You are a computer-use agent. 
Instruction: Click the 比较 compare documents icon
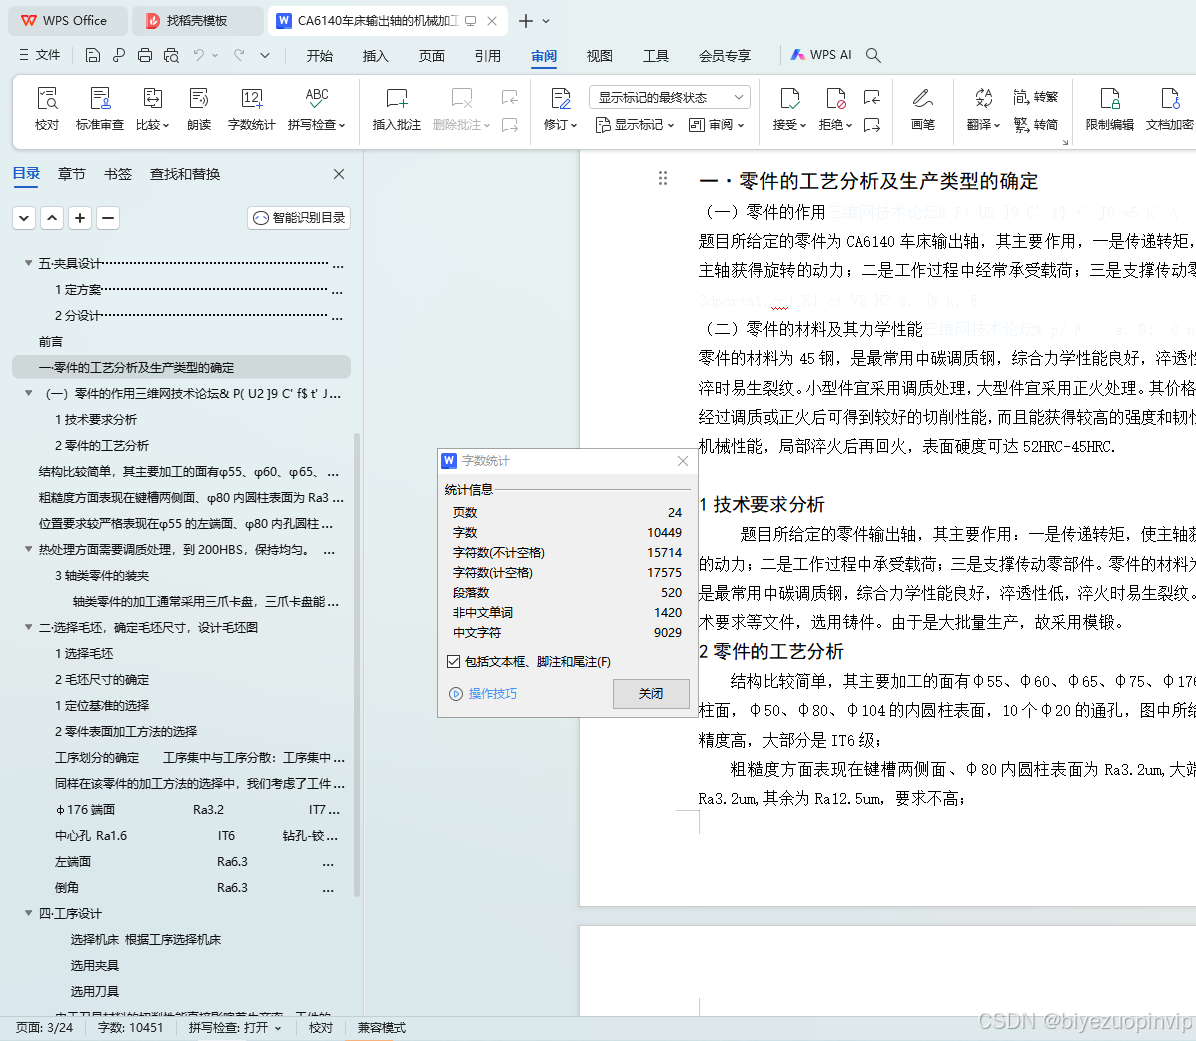click(x=152, y=109)
